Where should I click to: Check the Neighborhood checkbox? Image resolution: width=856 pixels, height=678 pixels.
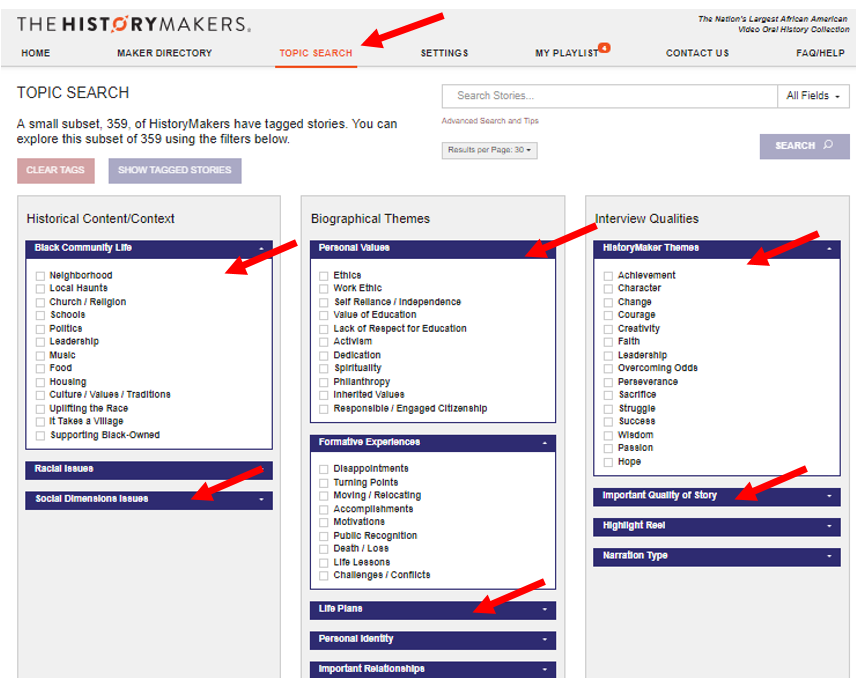pyautogui.click(x=40, y=276)
